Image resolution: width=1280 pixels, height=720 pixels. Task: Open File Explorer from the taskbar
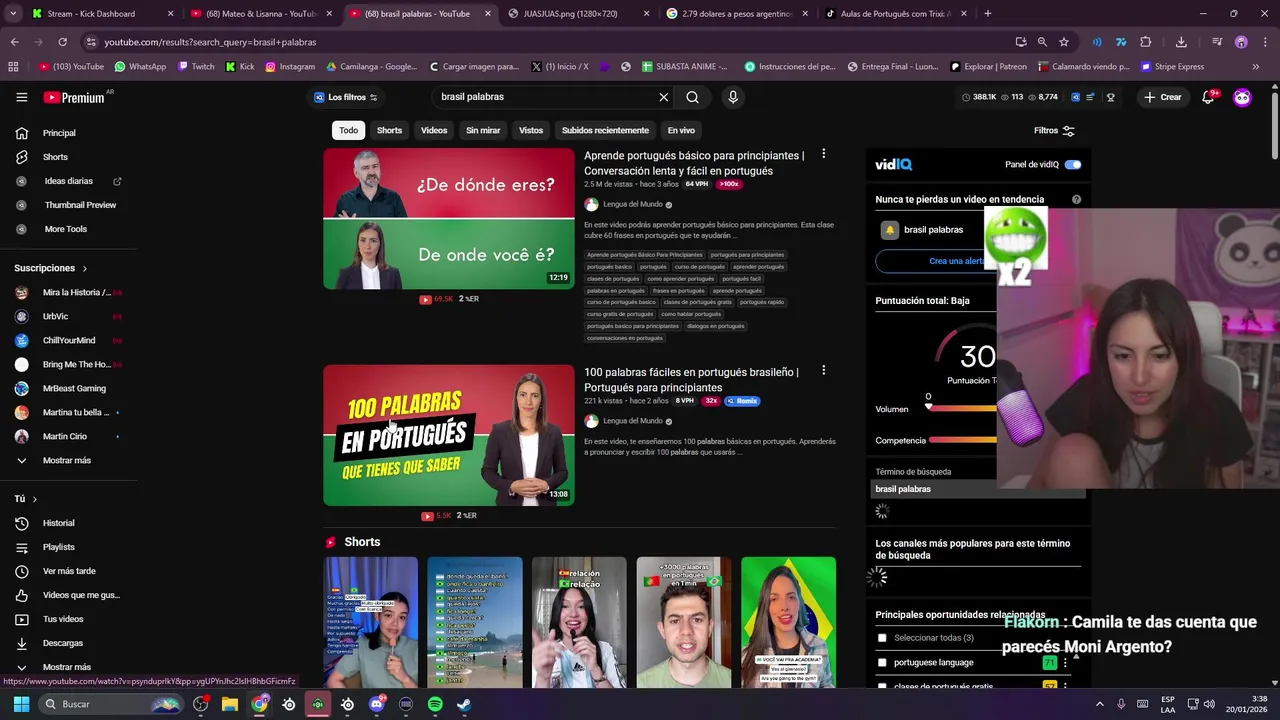click(230, 704)
